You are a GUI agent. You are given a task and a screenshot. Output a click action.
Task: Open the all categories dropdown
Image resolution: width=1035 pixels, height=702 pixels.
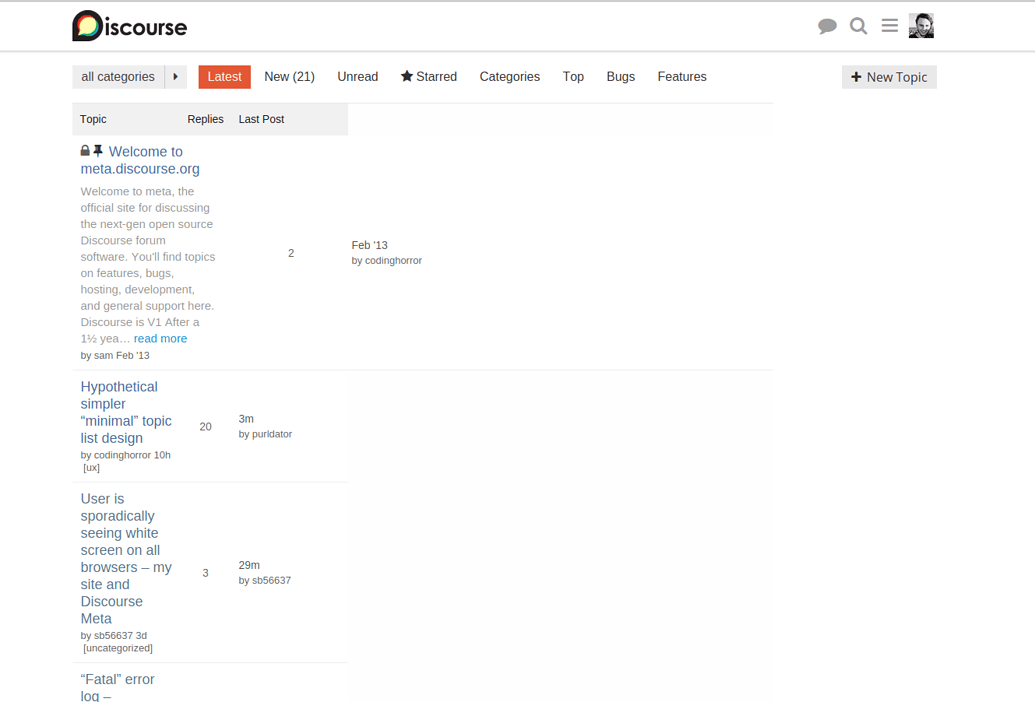[x=118, y=77]
